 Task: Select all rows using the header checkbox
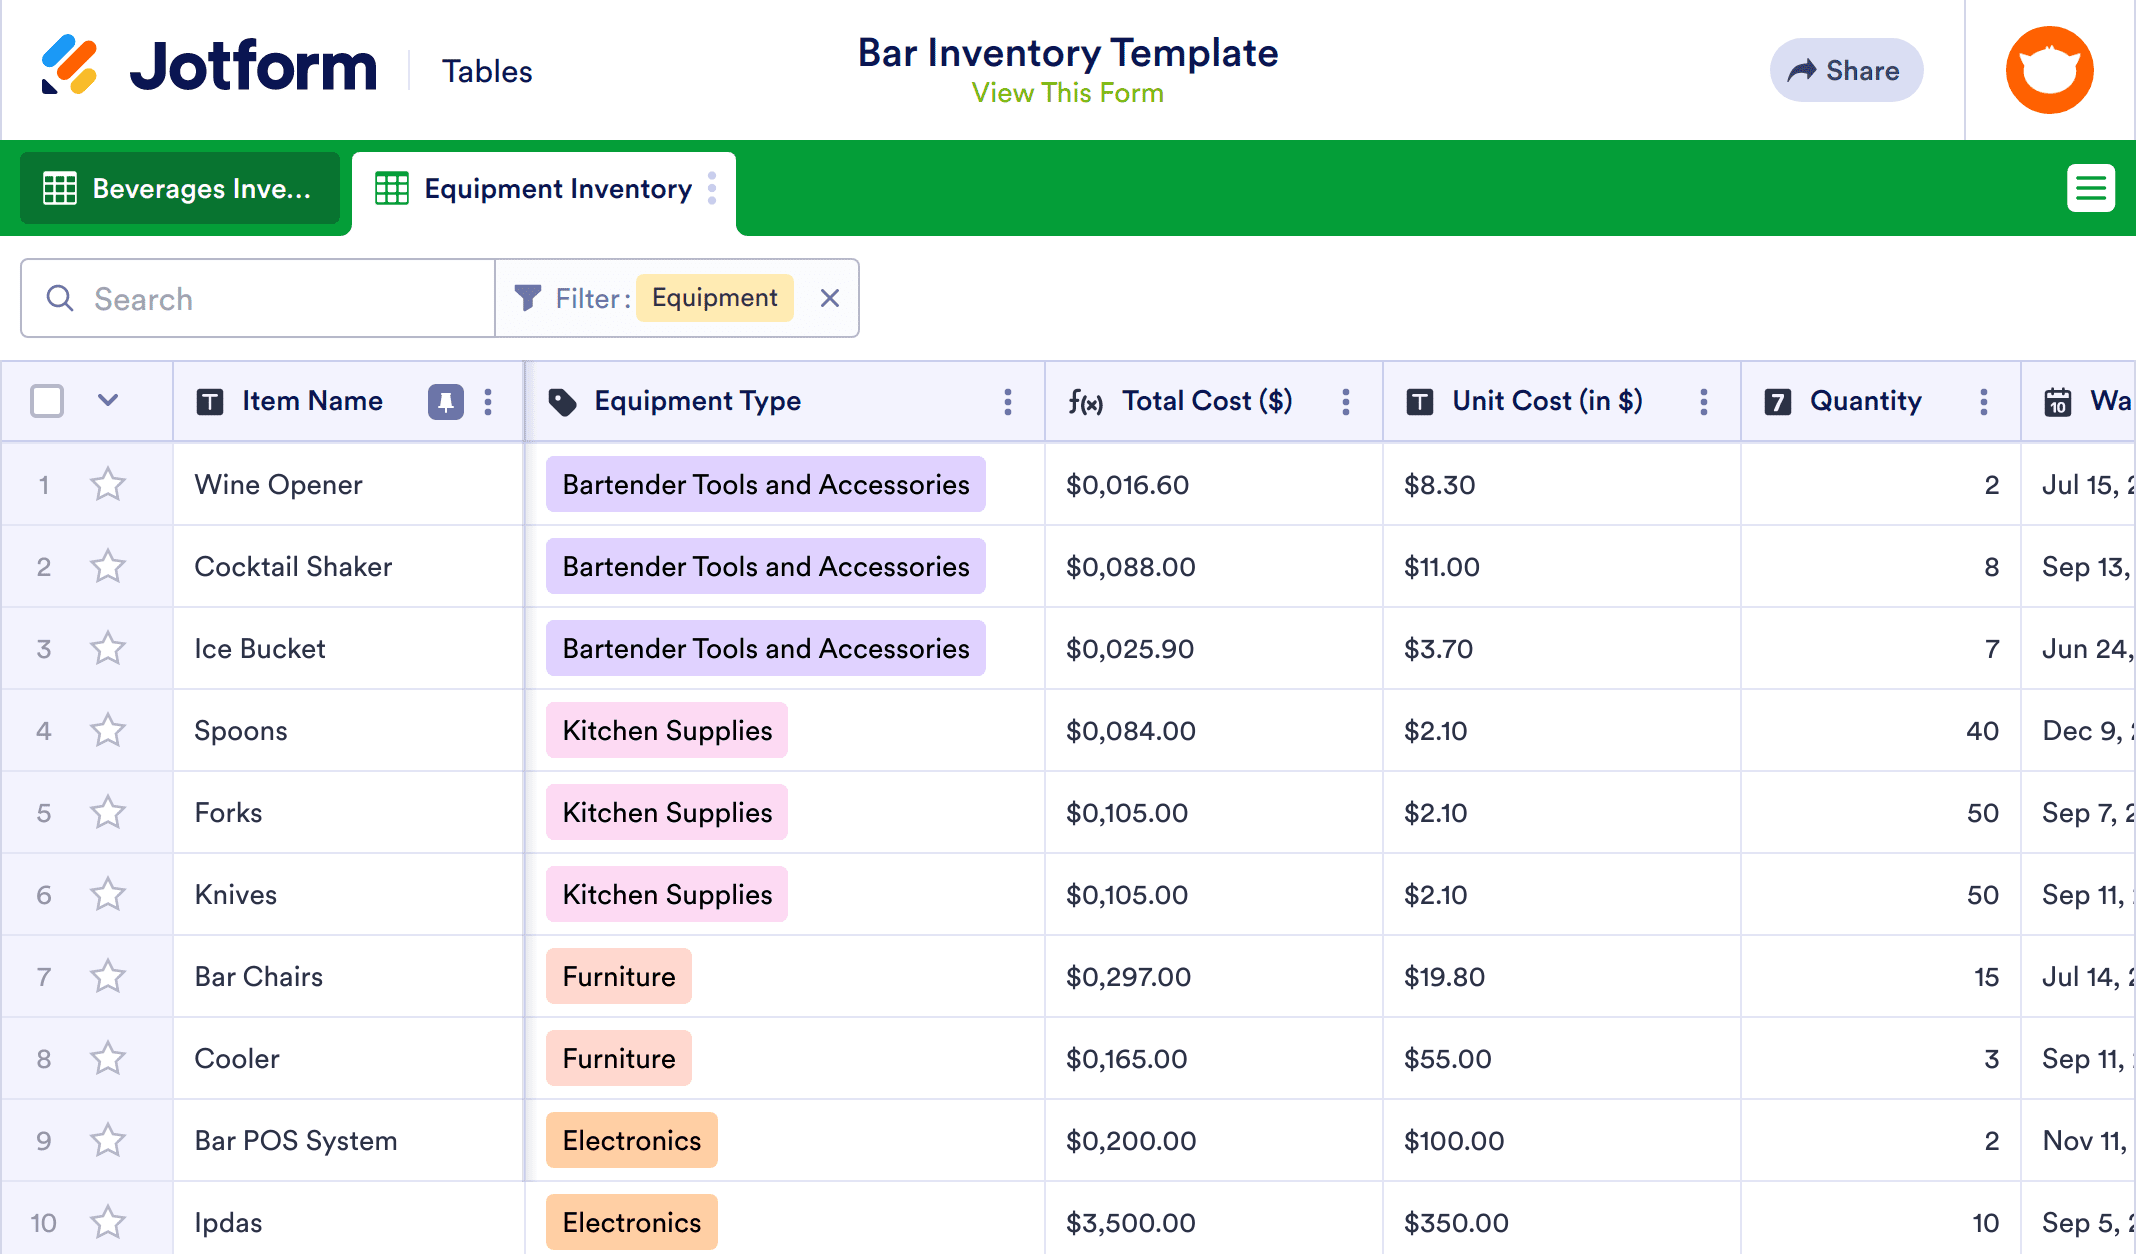click(x=46, y=400)
